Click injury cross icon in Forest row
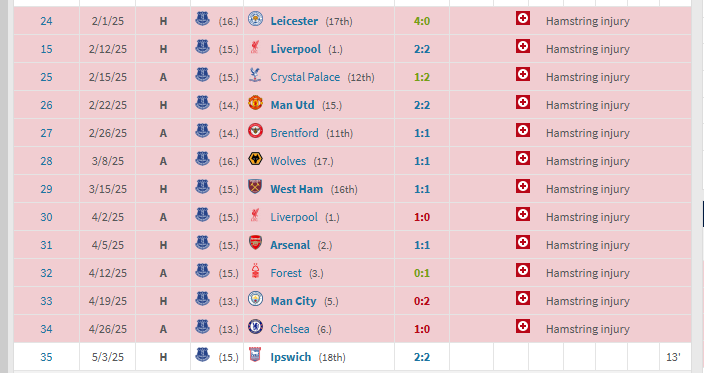Image resolution: width=704 pixels, height=373 pixels. tap(523, 270)
